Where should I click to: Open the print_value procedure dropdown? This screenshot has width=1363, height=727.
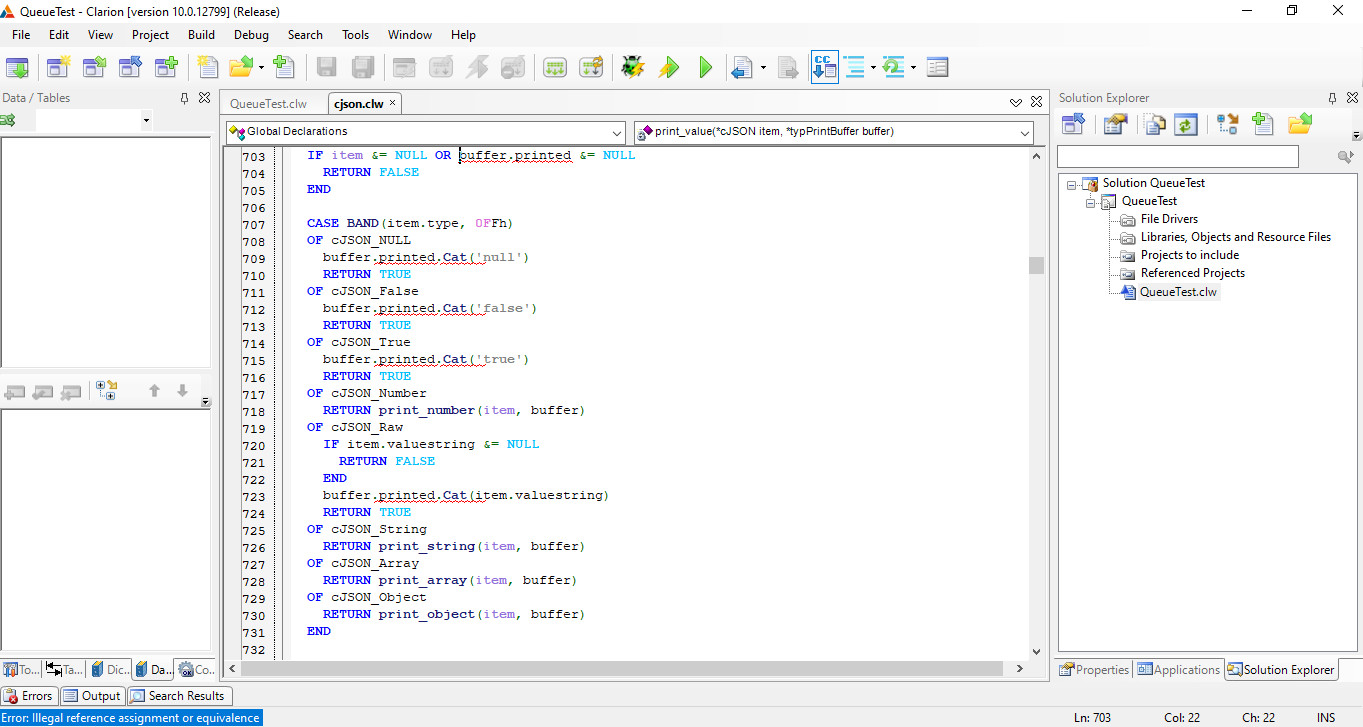tap(1024, 132)
